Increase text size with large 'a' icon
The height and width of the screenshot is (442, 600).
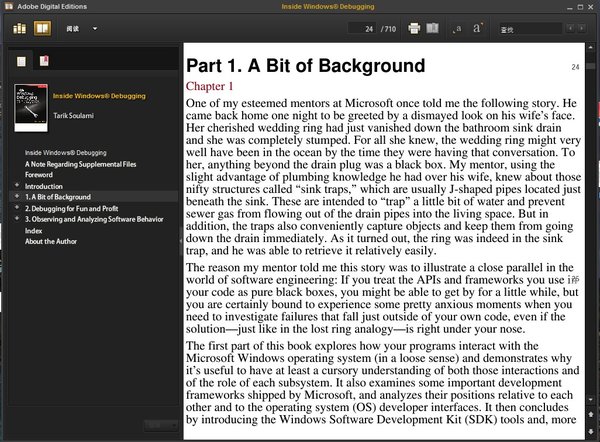477,28
